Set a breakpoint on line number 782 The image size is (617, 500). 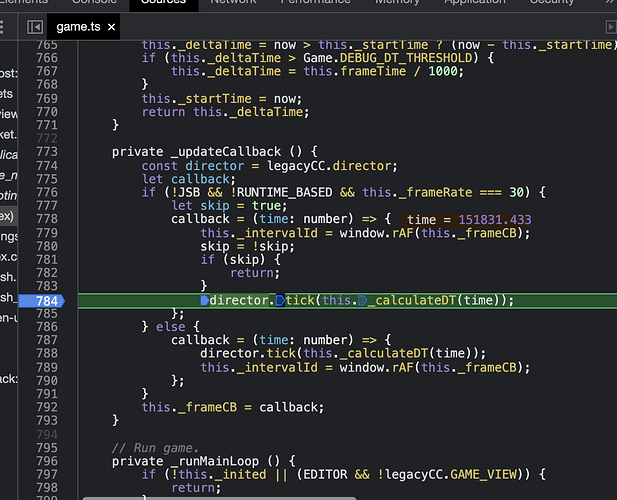47,273
